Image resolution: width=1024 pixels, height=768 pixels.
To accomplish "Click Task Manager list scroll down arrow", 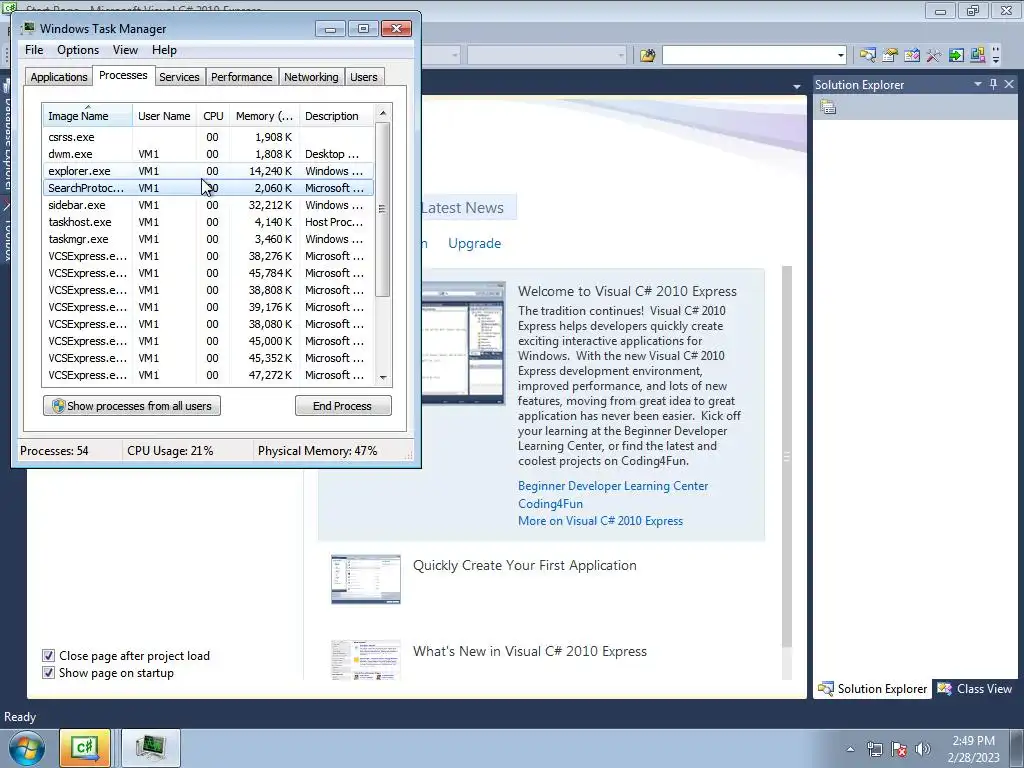I will click(383, 377).
